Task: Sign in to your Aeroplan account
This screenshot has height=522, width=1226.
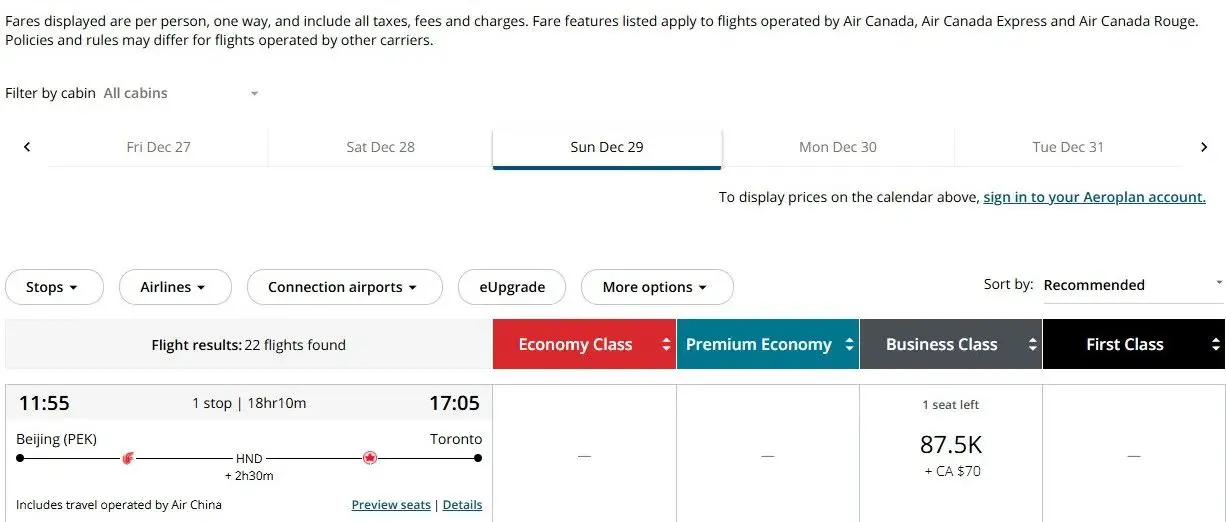Action: (x=1094, y=197)
